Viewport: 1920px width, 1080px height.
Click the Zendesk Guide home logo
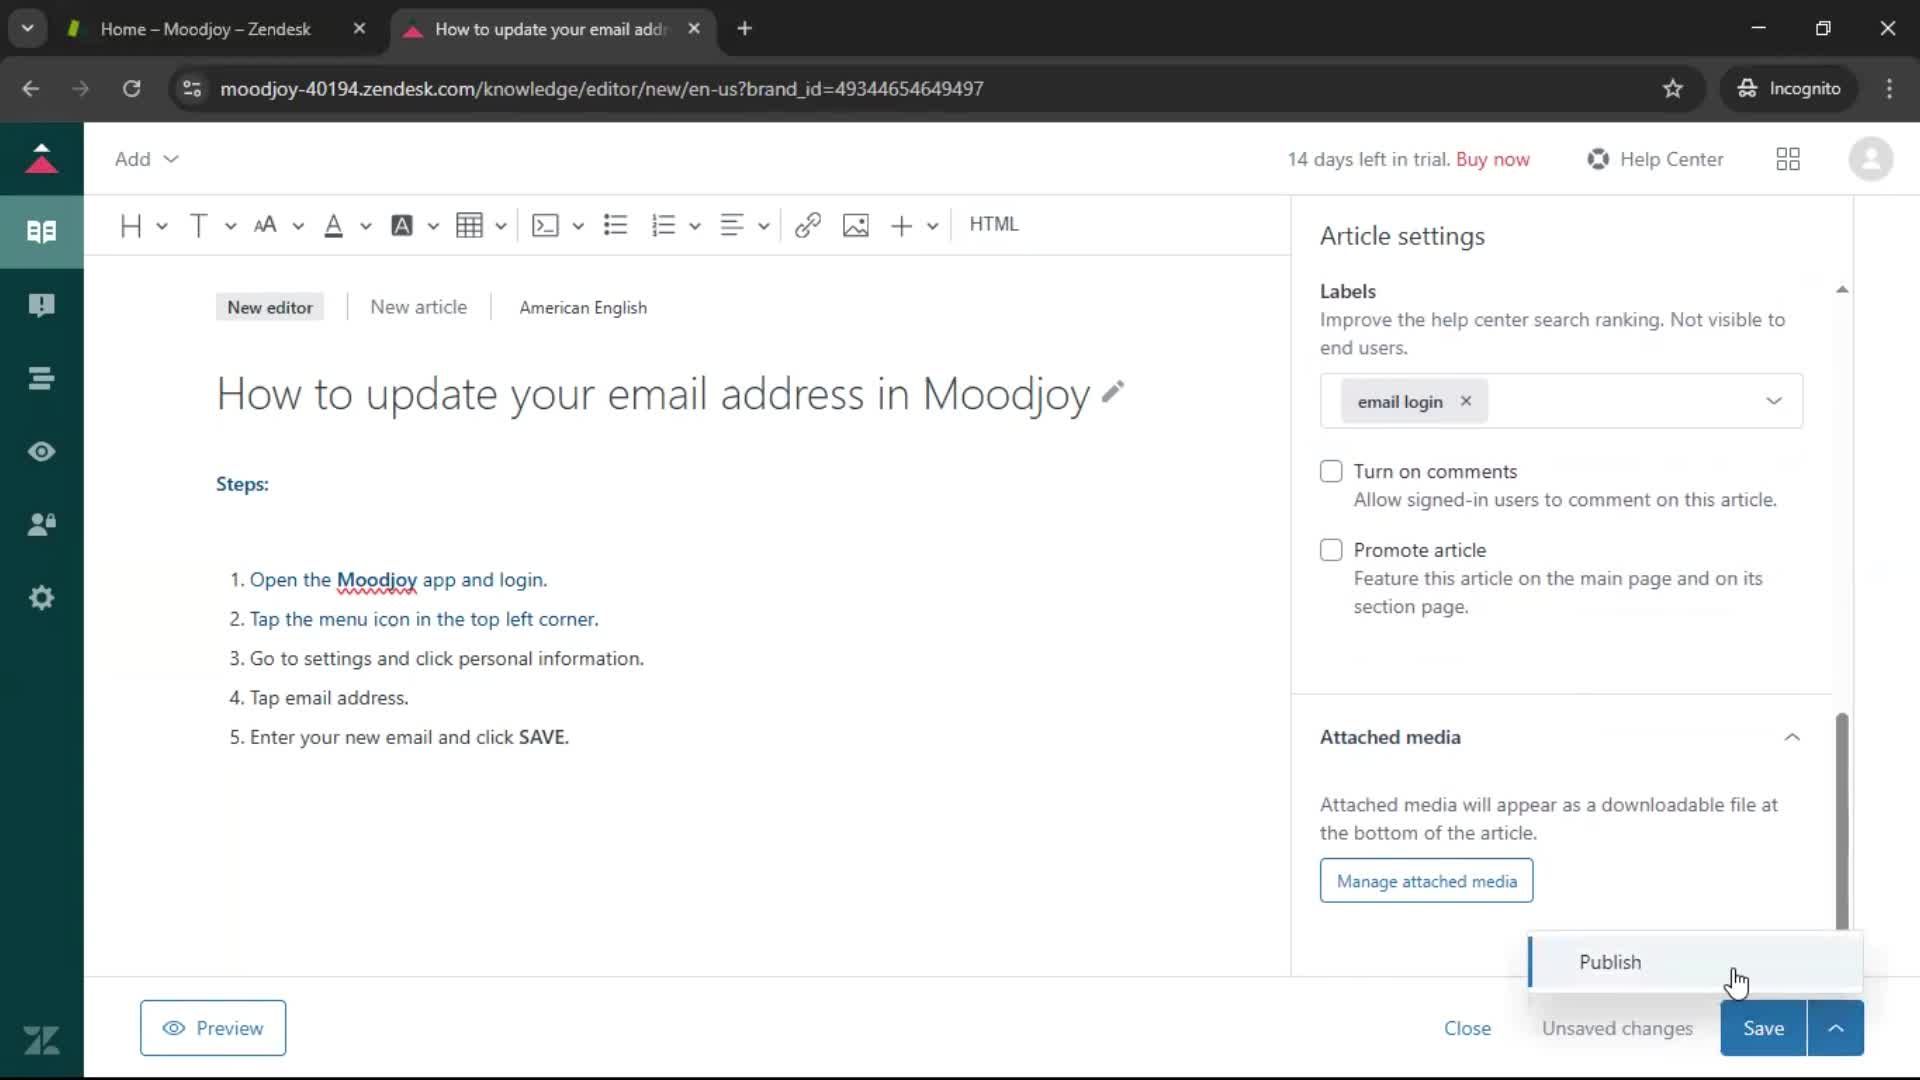pos(41,159)
